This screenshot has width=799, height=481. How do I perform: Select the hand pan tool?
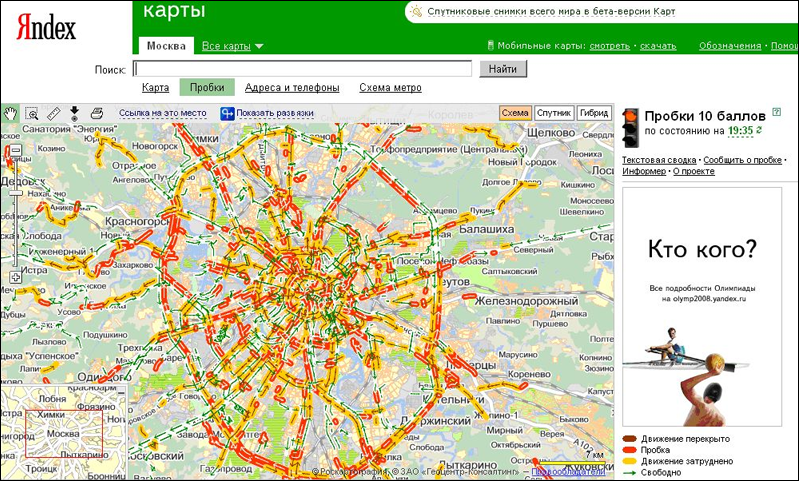[10, 113]
